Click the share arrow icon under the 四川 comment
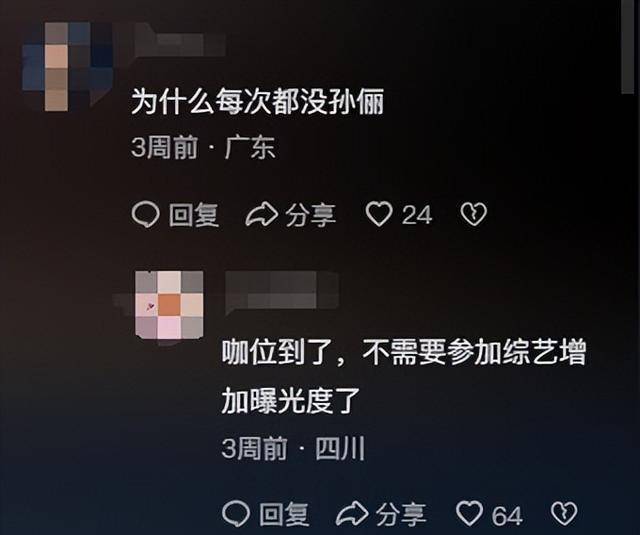 (352, 513)
